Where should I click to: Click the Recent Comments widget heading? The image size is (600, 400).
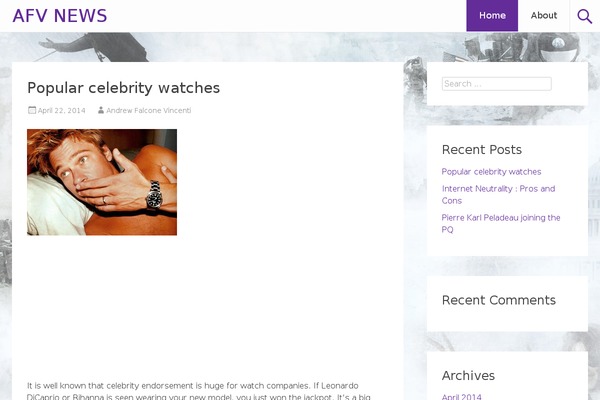point(499,300)
